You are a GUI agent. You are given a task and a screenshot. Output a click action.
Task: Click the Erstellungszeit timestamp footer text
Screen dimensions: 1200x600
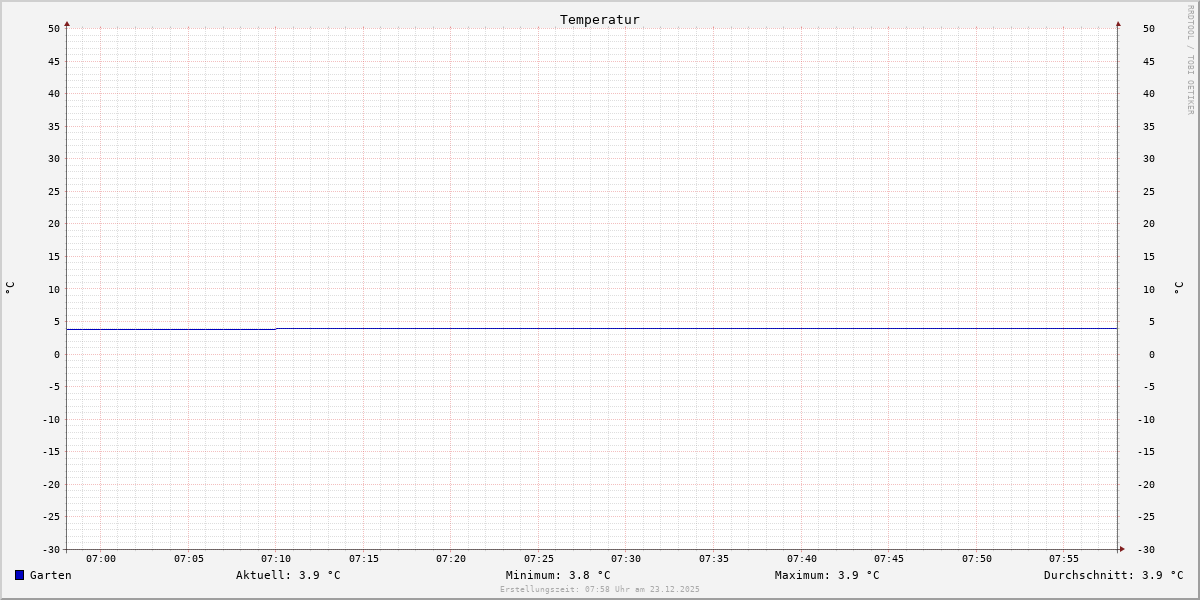click(600, 589)
